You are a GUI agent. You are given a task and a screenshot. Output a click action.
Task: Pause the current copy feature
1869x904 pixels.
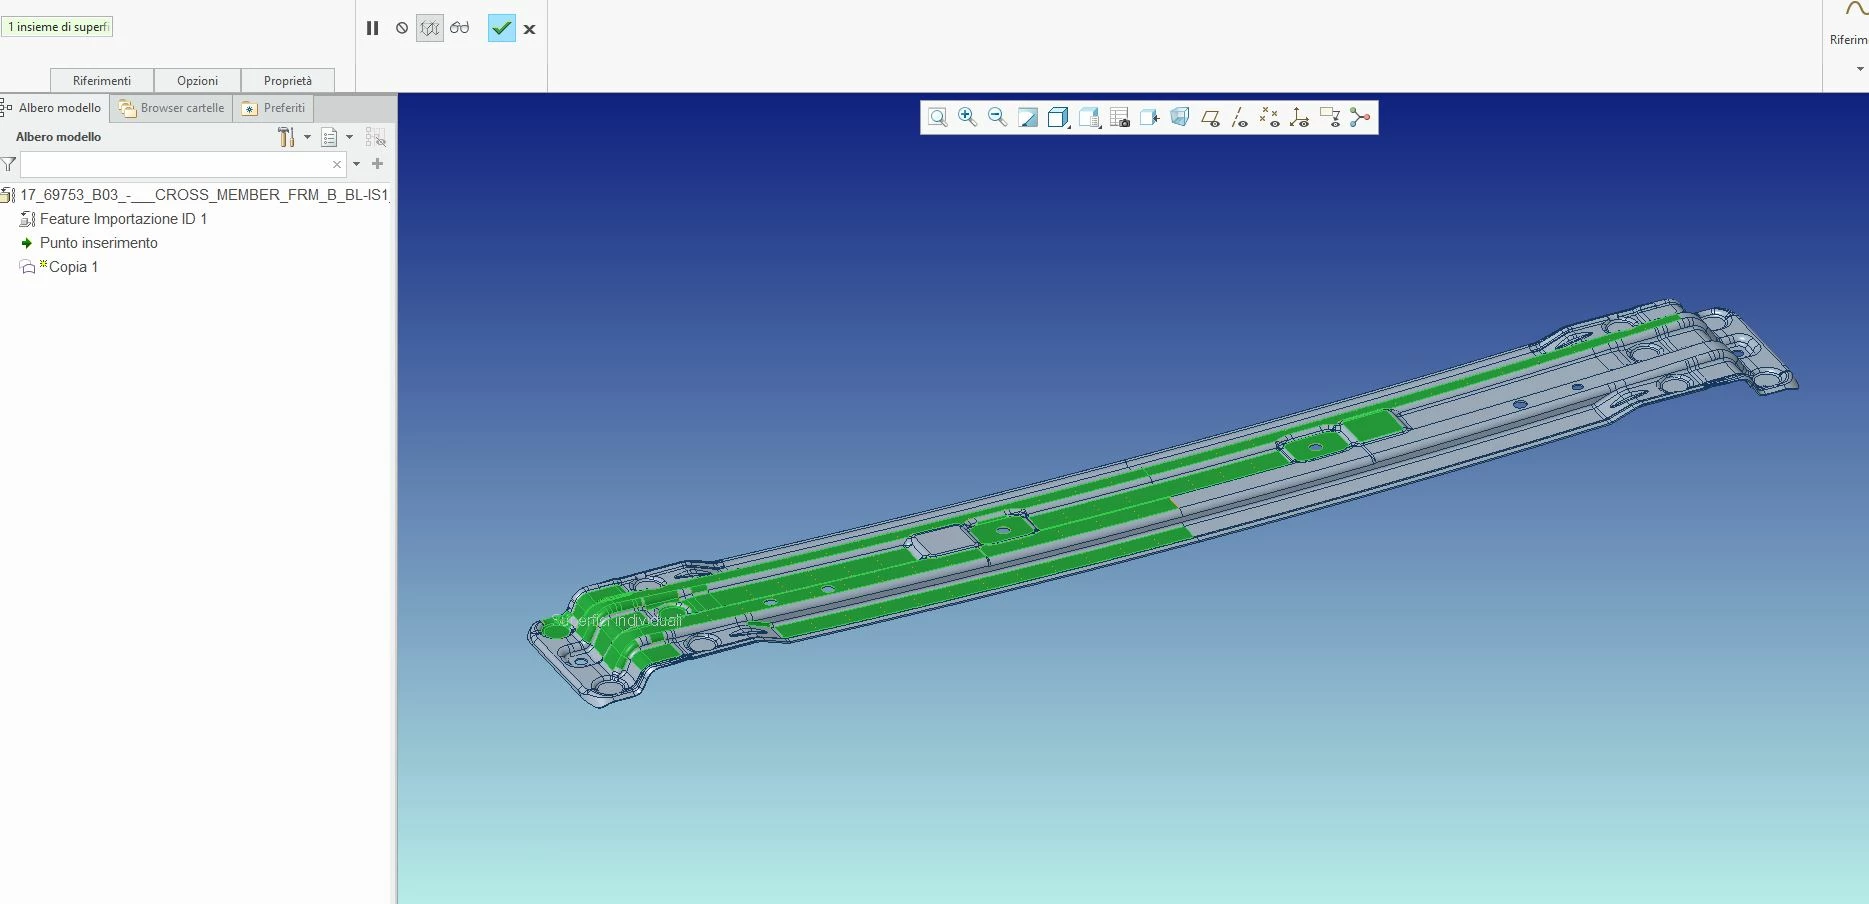click(372, 28)
